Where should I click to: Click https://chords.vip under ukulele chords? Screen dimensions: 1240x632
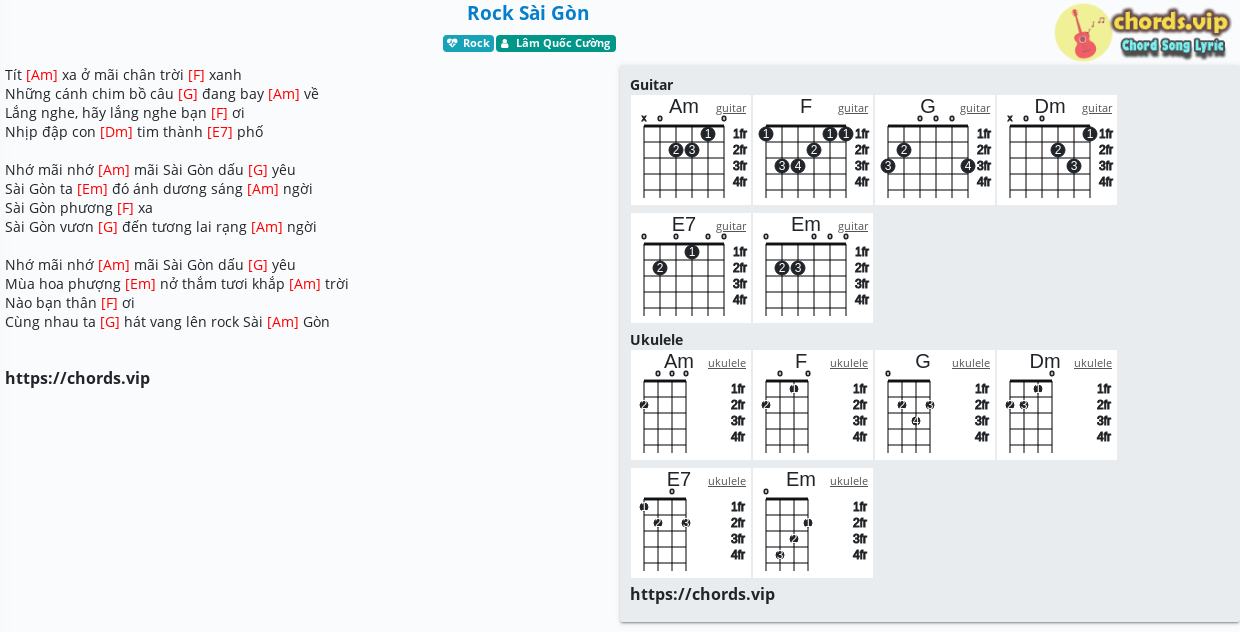point(702,594)
